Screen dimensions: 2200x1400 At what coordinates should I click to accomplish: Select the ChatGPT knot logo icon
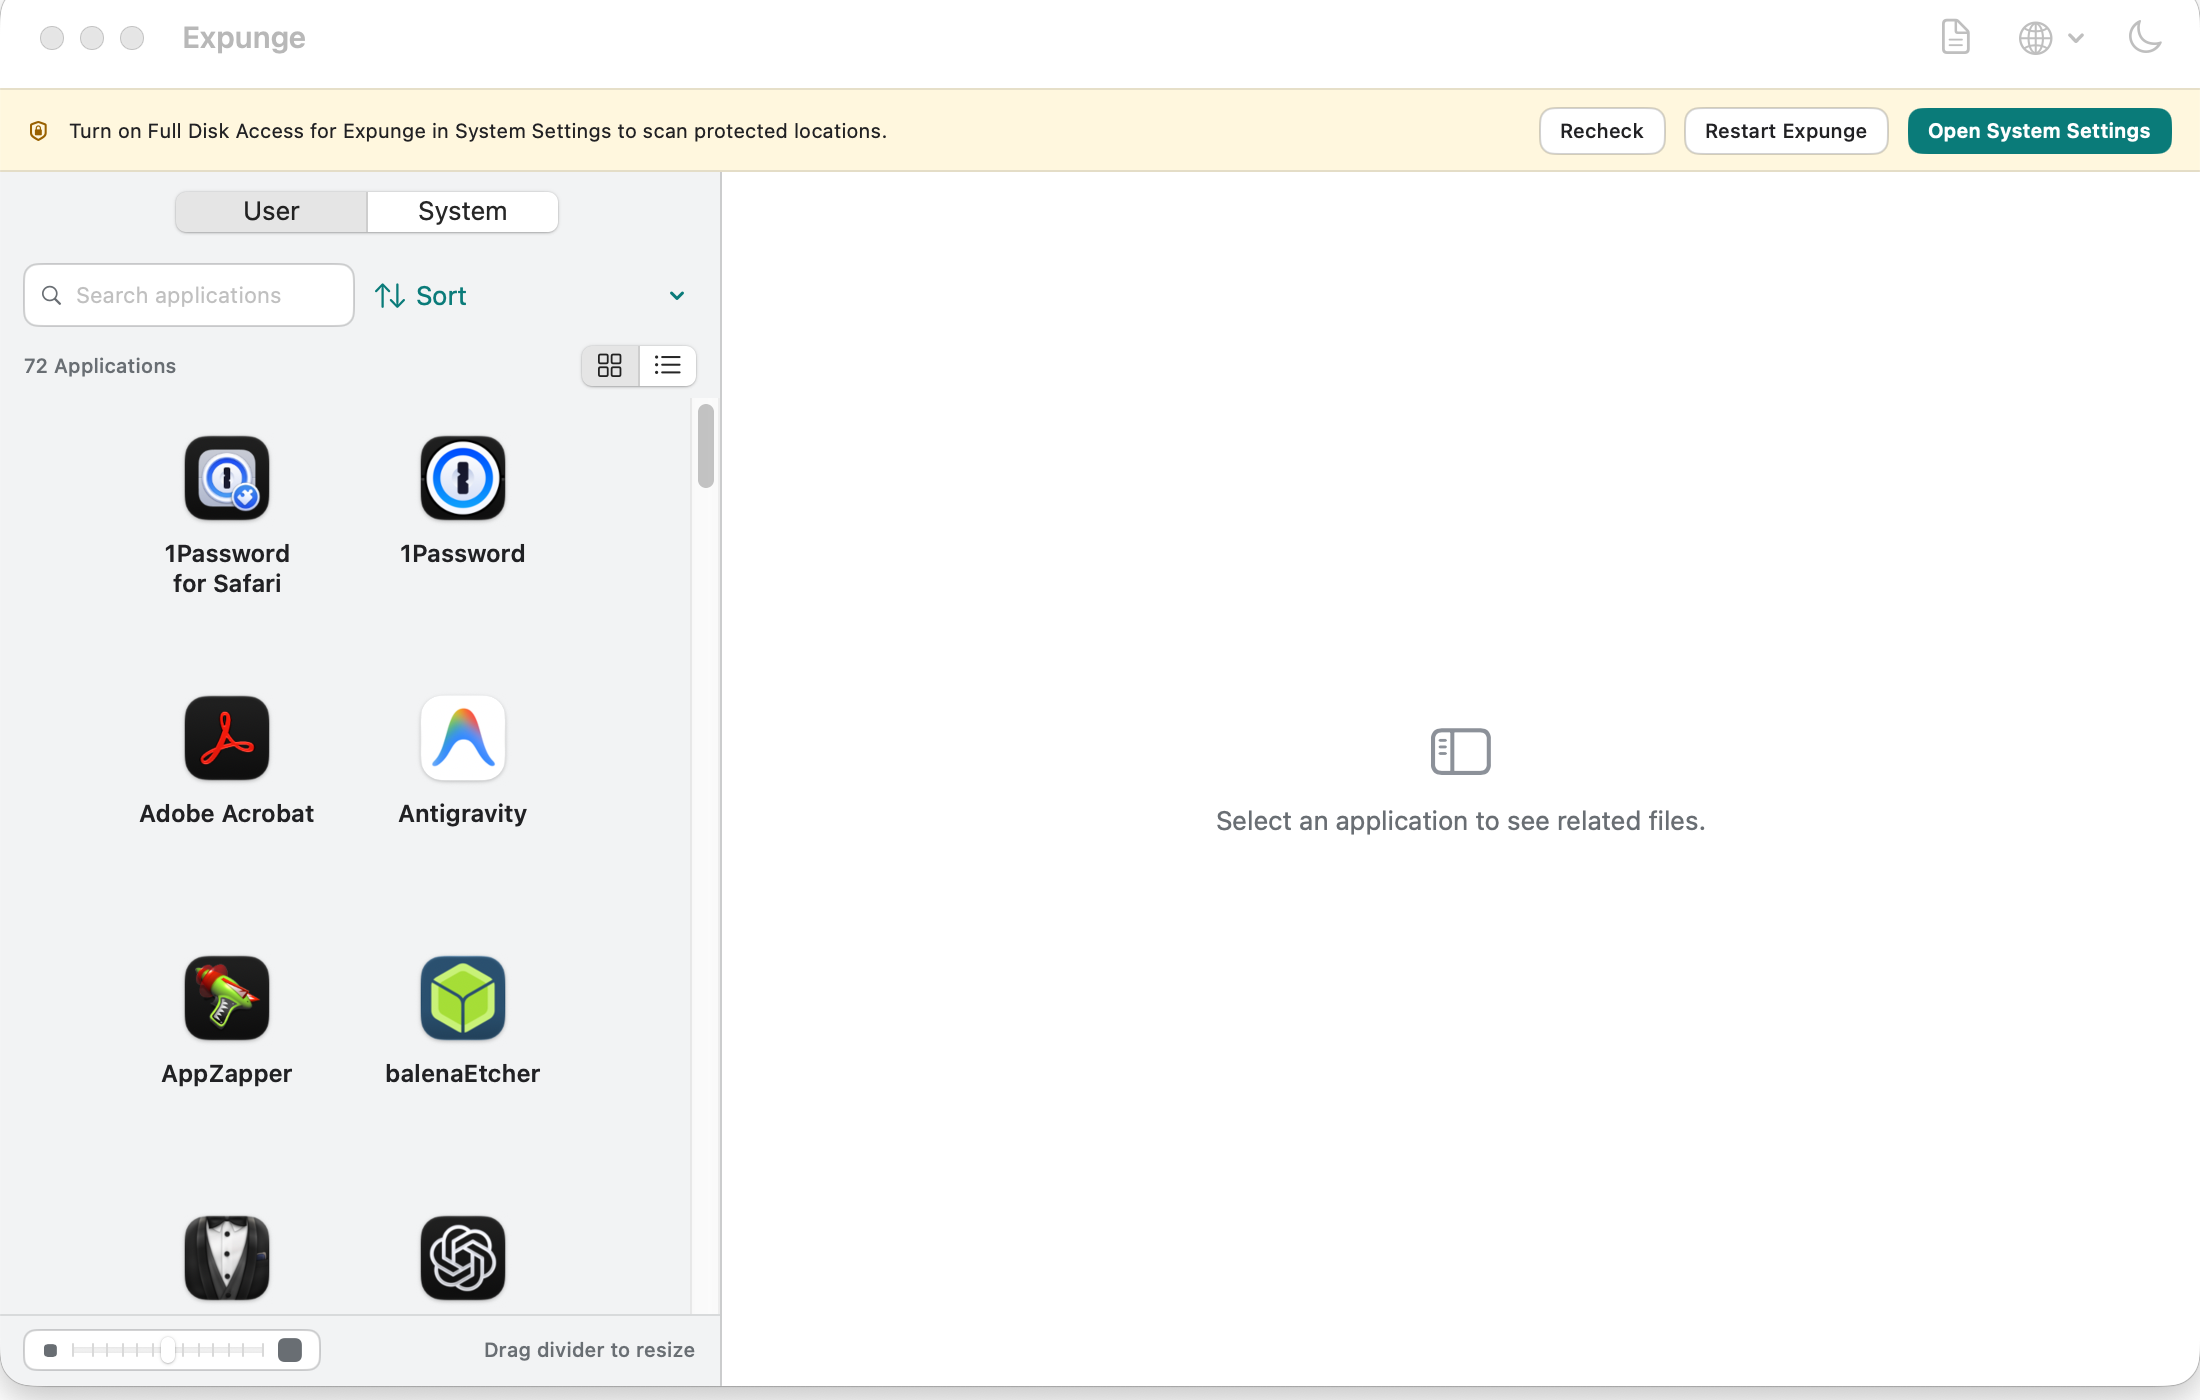[x=462, y=1258]
